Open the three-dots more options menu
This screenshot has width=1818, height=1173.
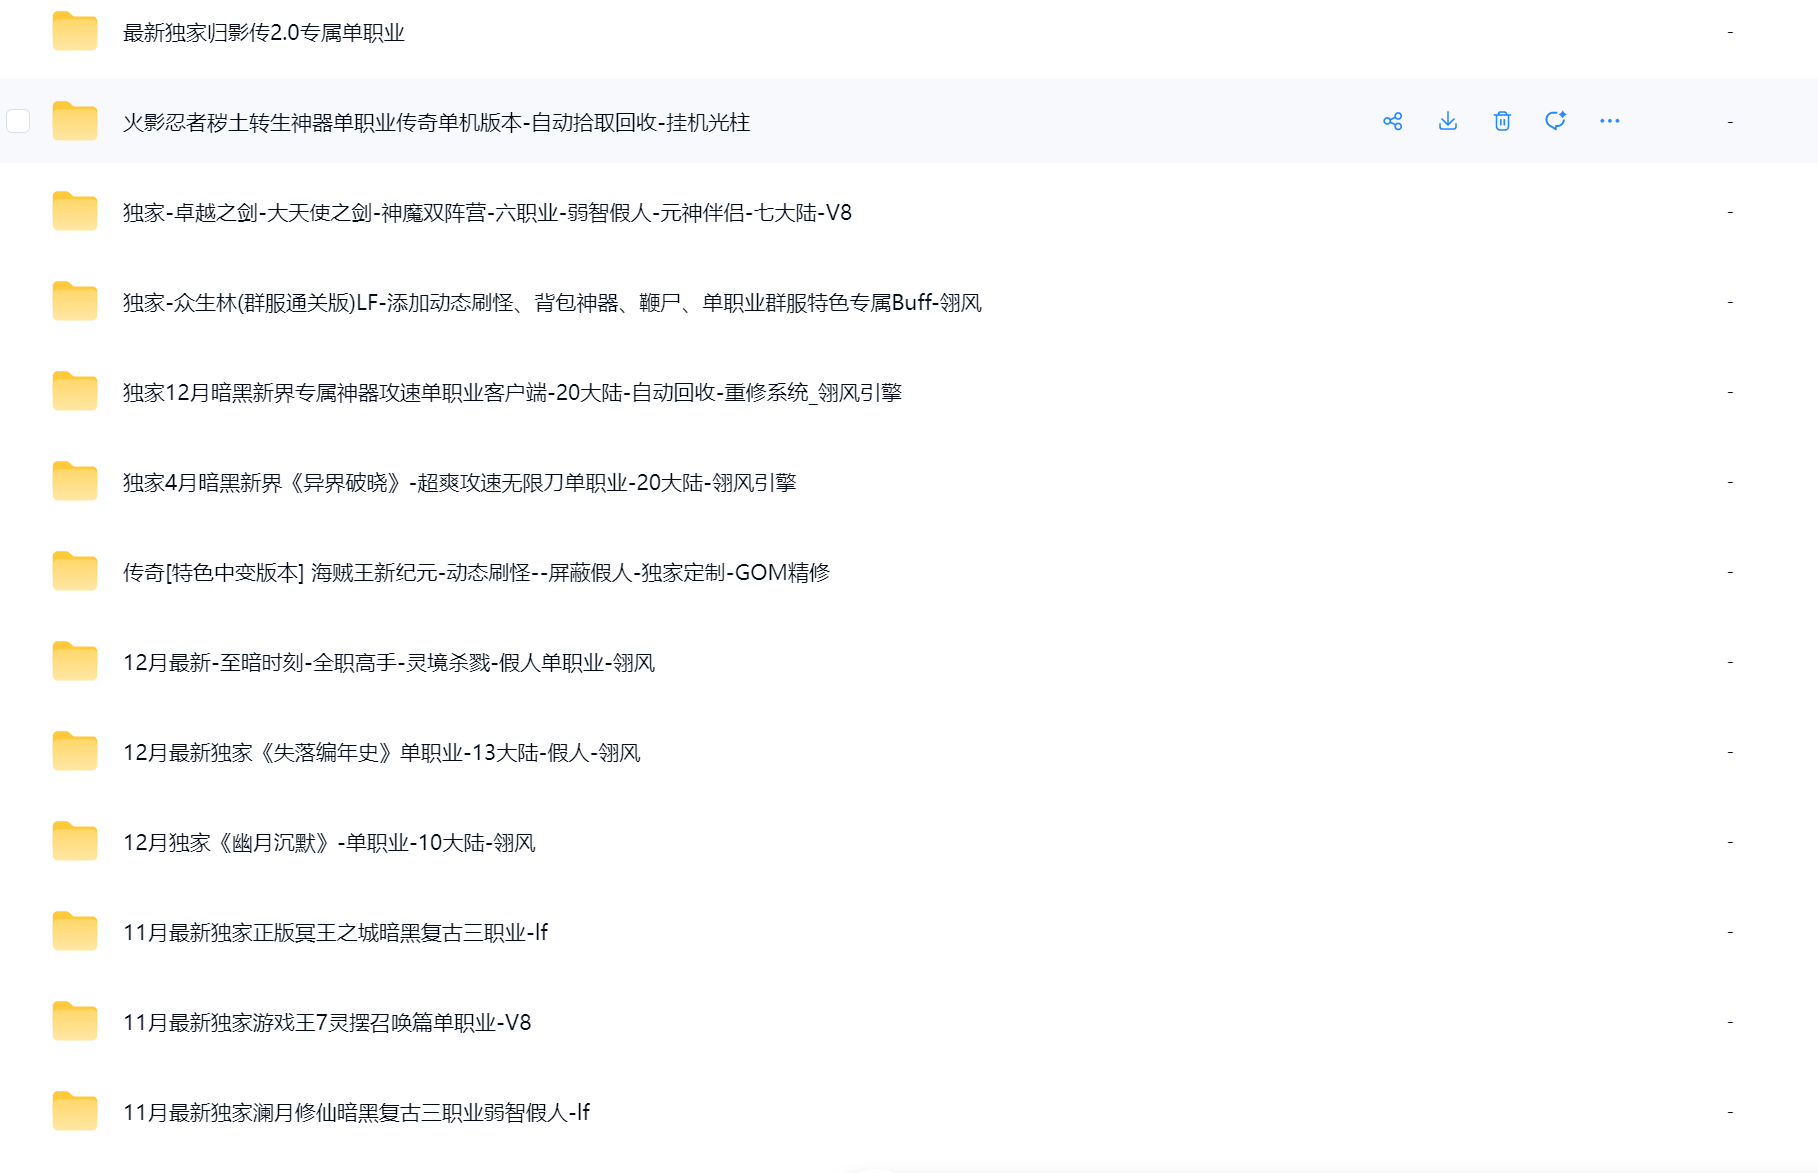(1609, 121)
